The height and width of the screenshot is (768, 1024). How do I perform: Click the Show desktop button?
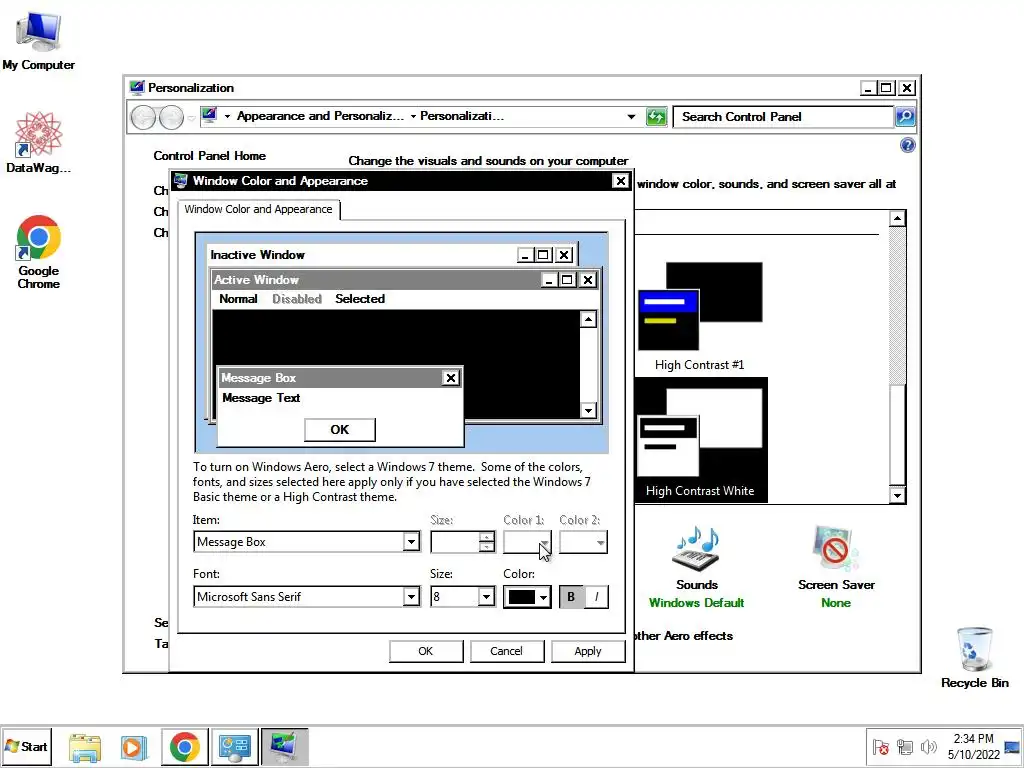[1012, 746]
